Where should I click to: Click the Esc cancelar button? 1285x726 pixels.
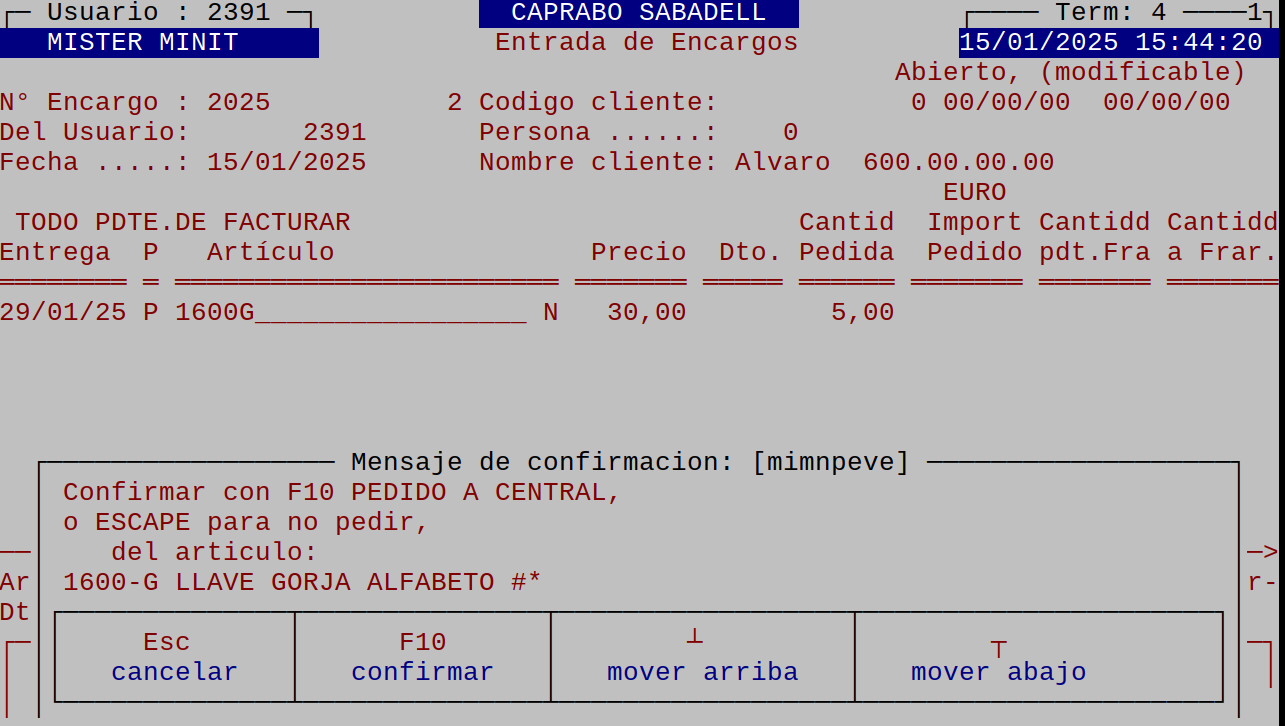coord(172,657)
